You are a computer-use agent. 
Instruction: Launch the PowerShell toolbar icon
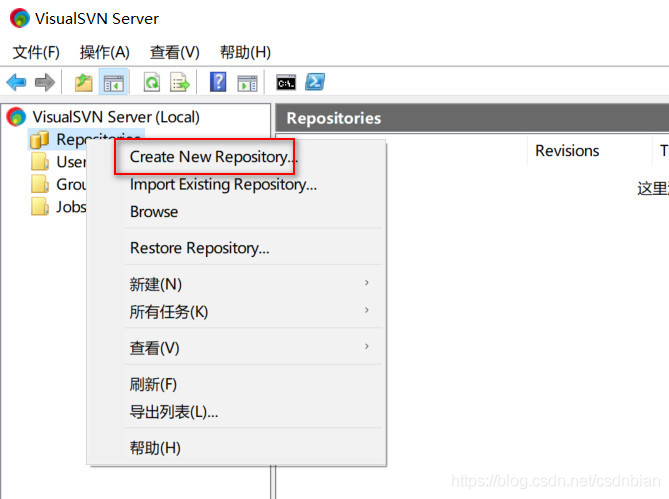pyautogui.click(x=315, y=82)
